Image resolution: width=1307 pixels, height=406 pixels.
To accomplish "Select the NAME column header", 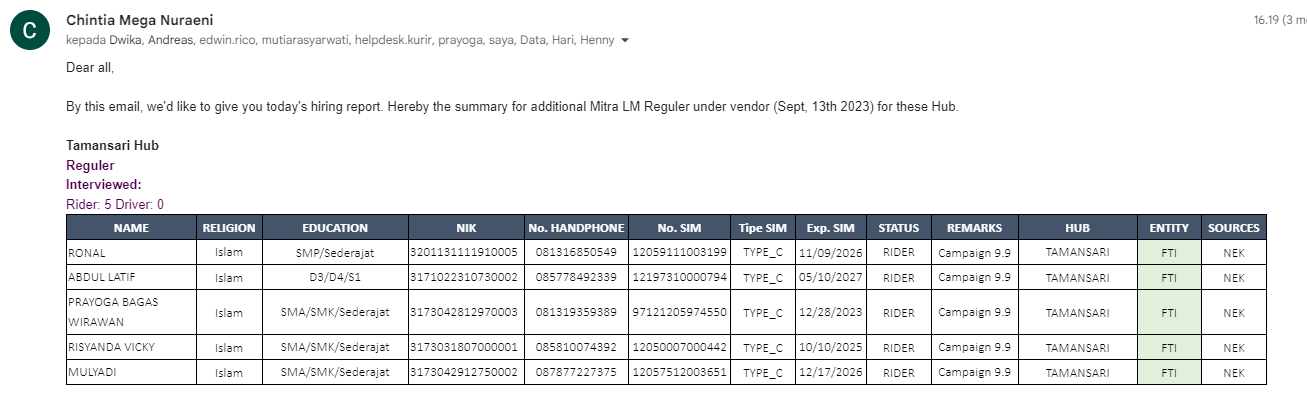I will 131,228.
